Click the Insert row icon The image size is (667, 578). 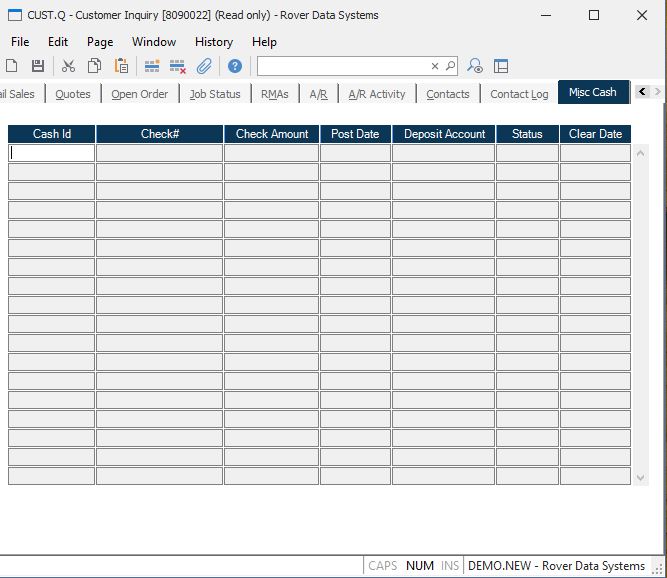[152, 66]
